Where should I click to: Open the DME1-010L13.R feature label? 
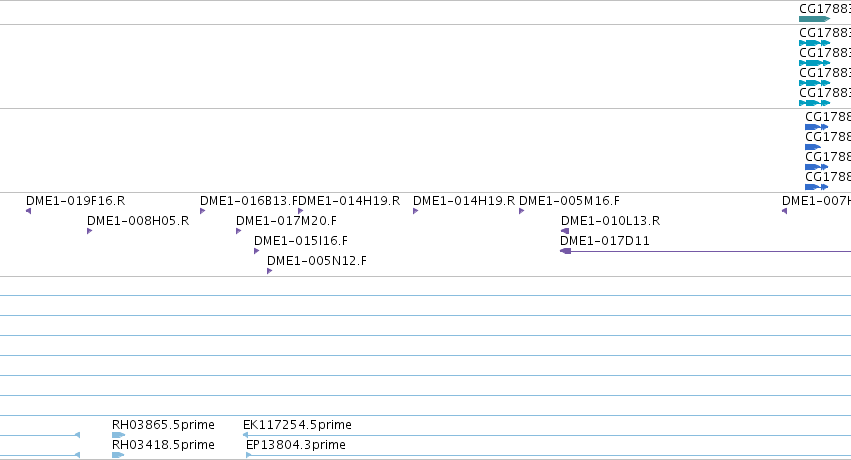[611, 221]
